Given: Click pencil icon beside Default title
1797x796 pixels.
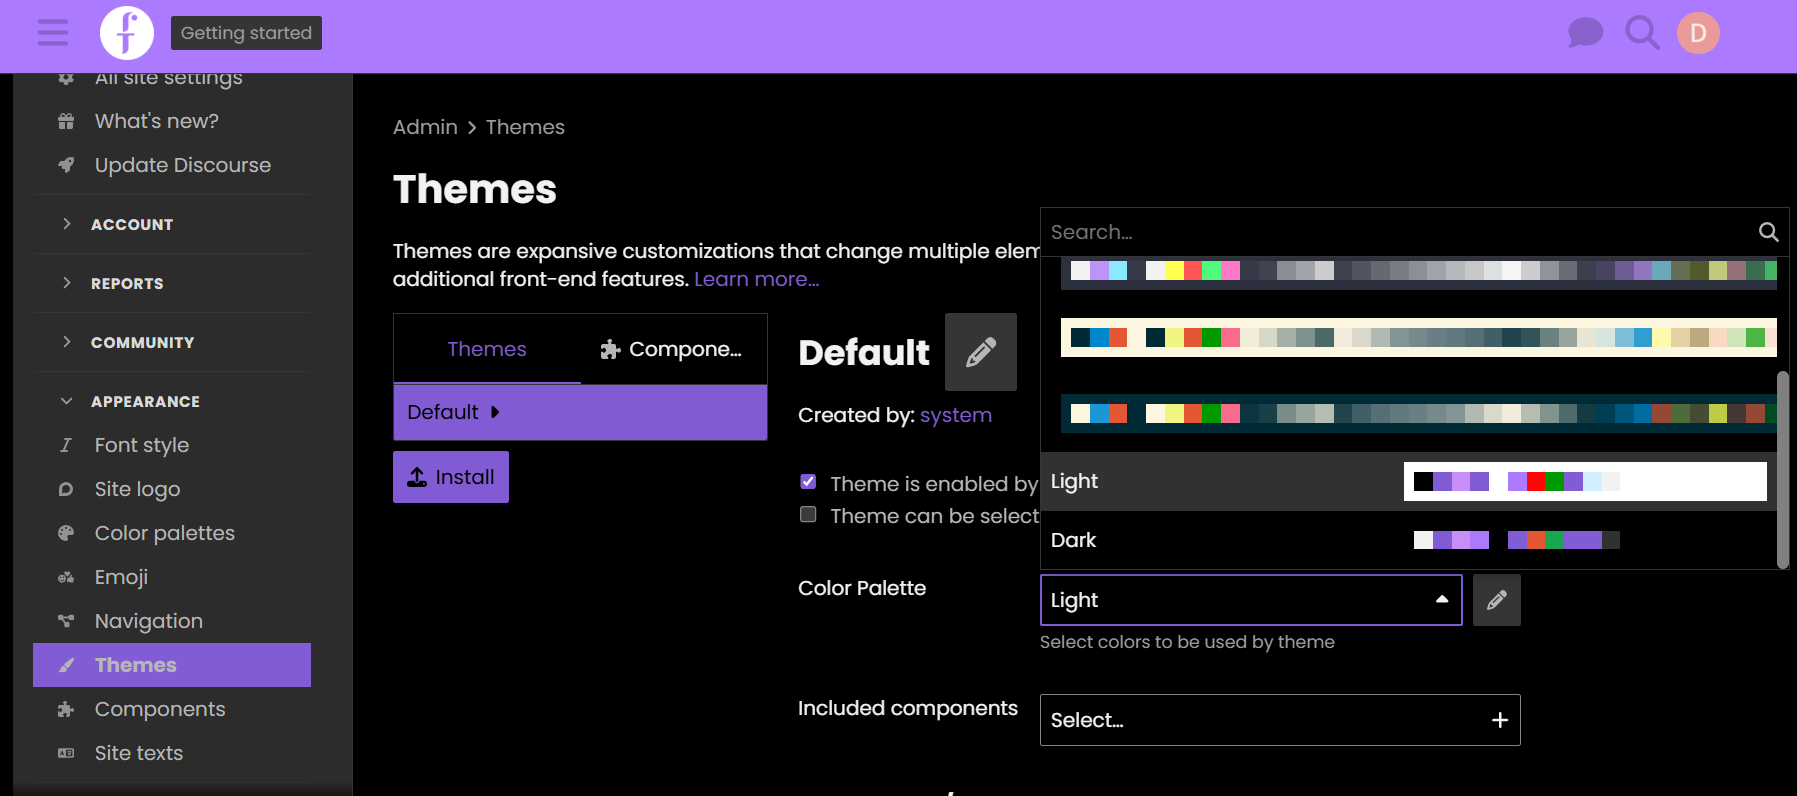Looking at the screenshot, I should [980, 352].
